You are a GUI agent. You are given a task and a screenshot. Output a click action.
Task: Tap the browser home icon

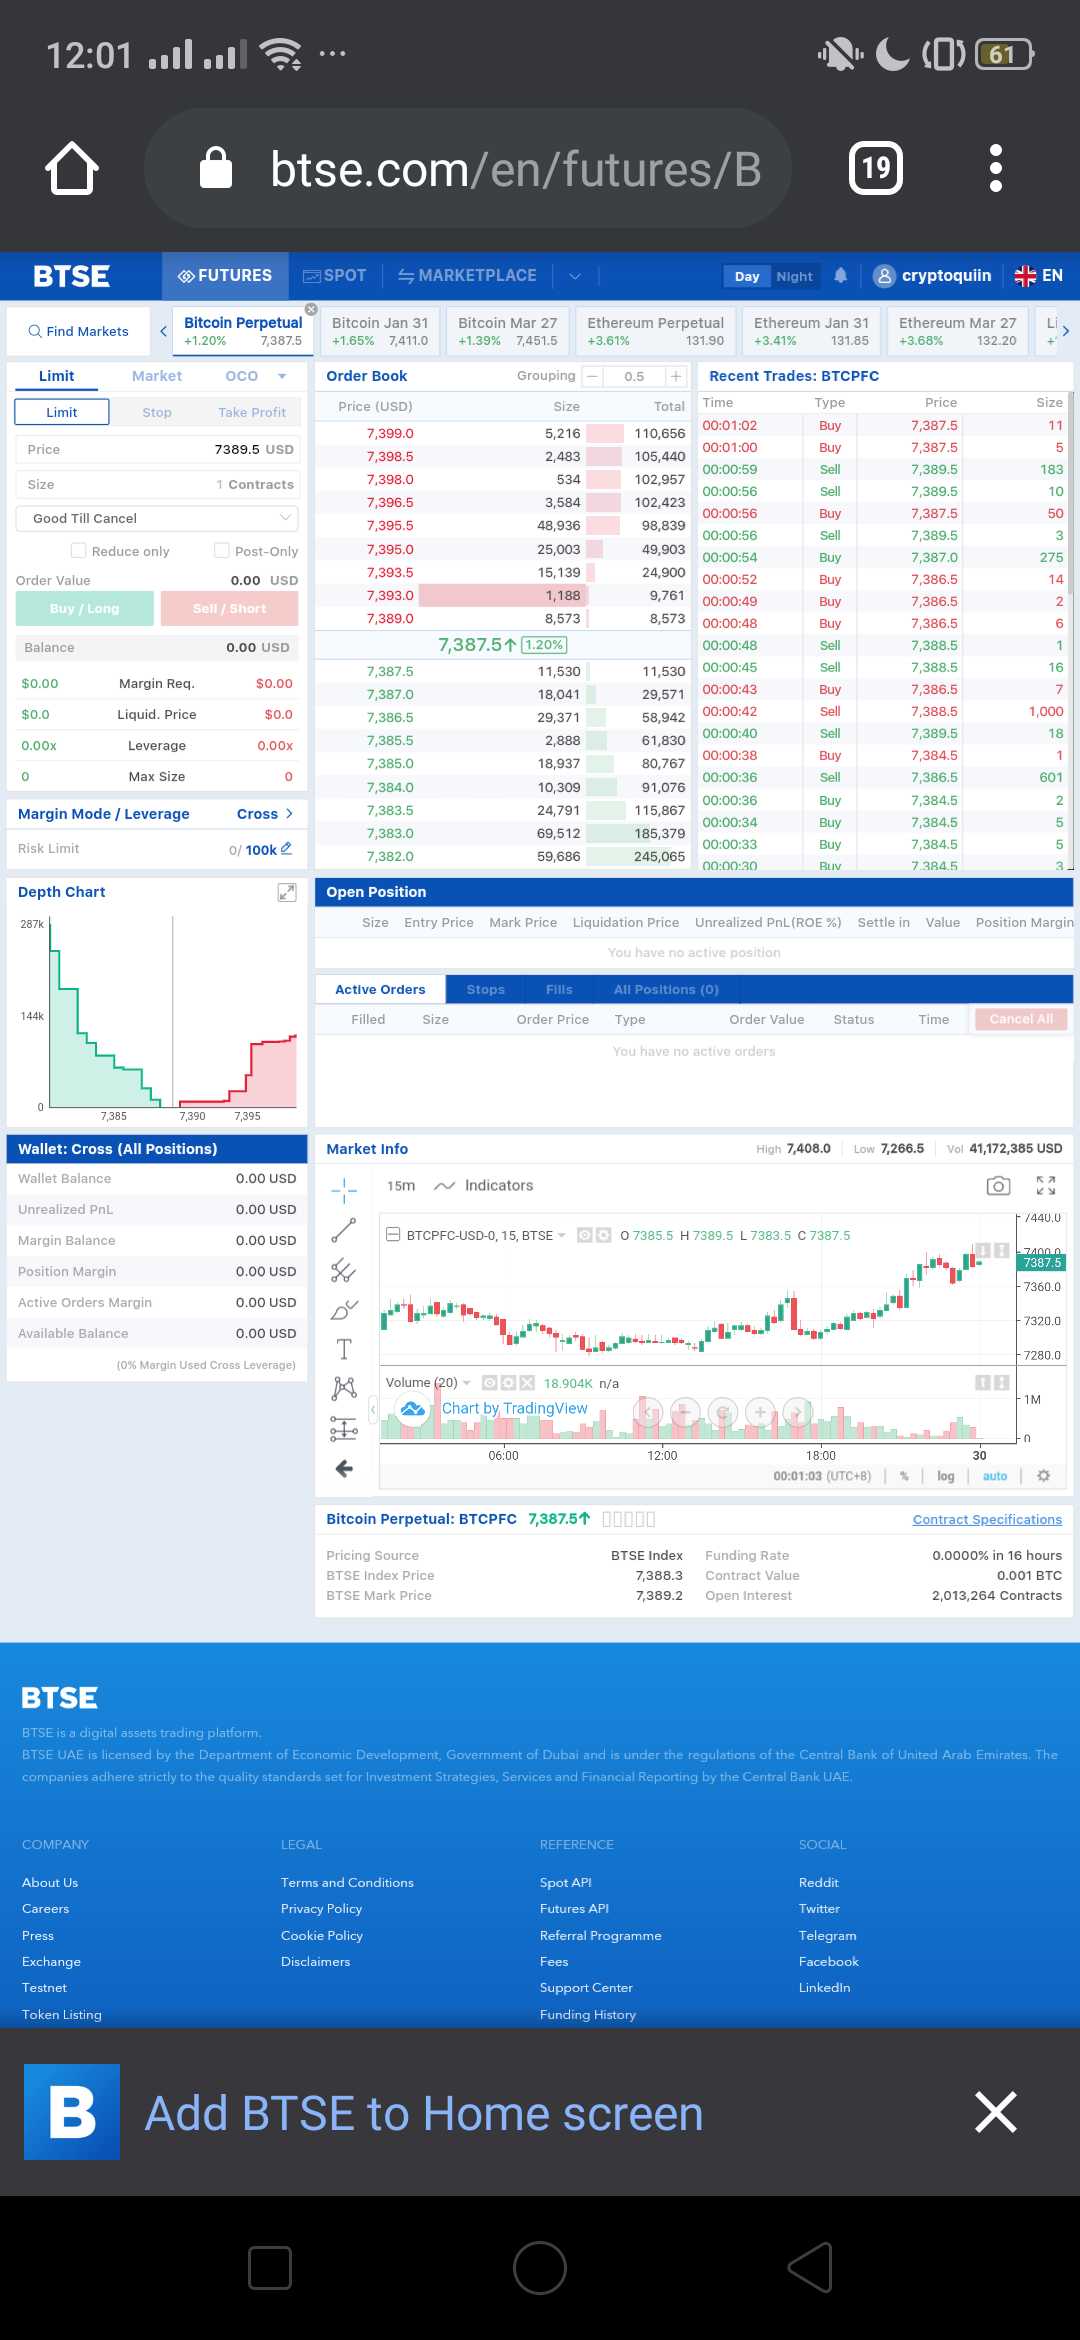[72, 168]
